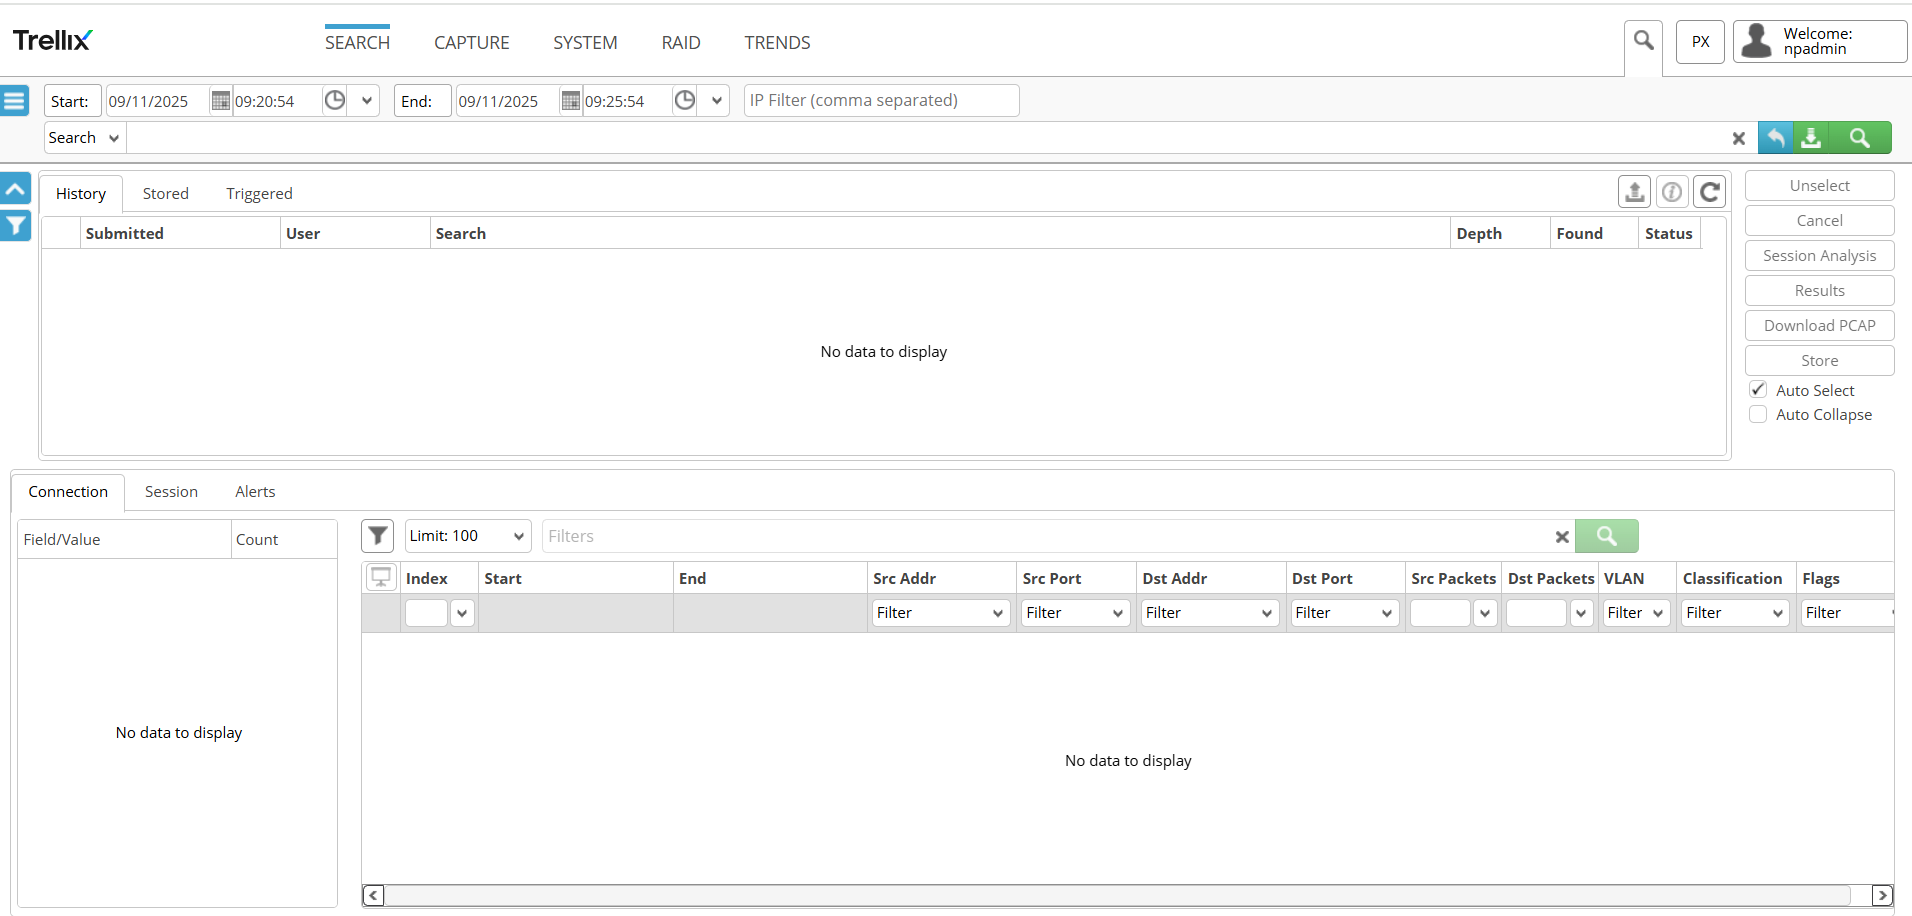The width and height of the screenshot is (1912, 916).
Task: Open the Limit: 100 dropdown
Action: click(x=467, y=536)
